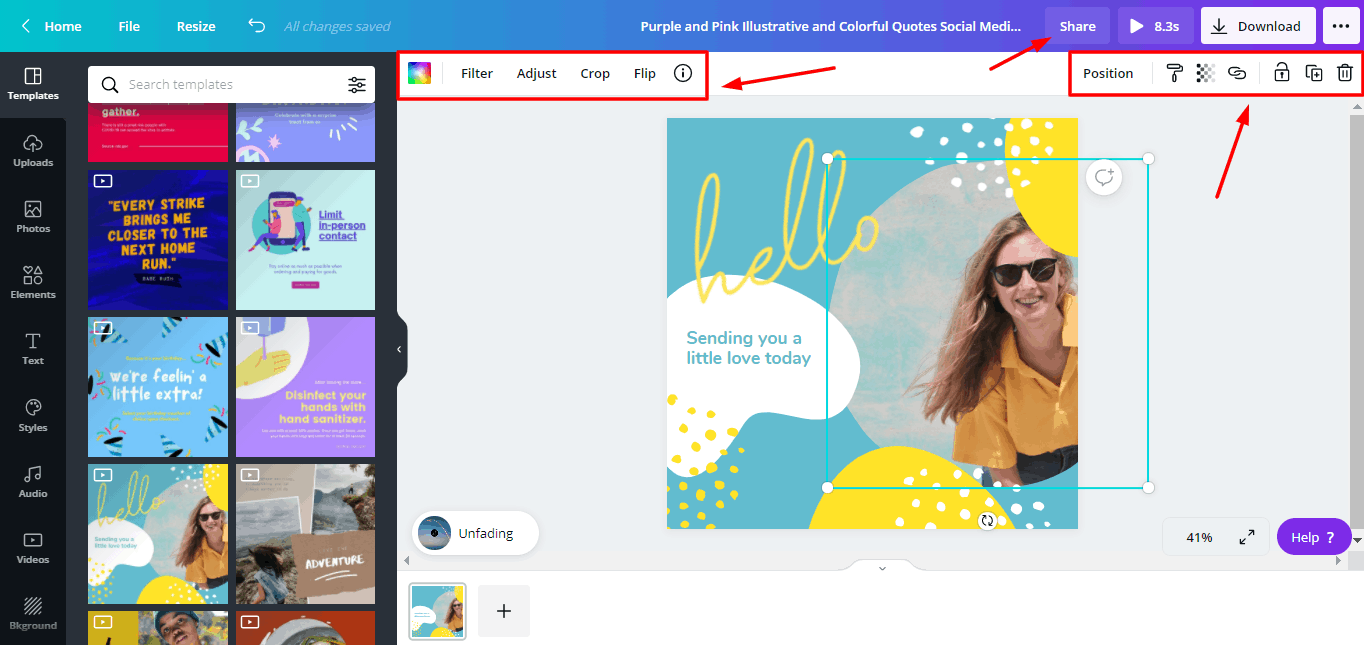Open the Elements tab in the sidebar
This screenshot has width=1364, height=645.
33,282
